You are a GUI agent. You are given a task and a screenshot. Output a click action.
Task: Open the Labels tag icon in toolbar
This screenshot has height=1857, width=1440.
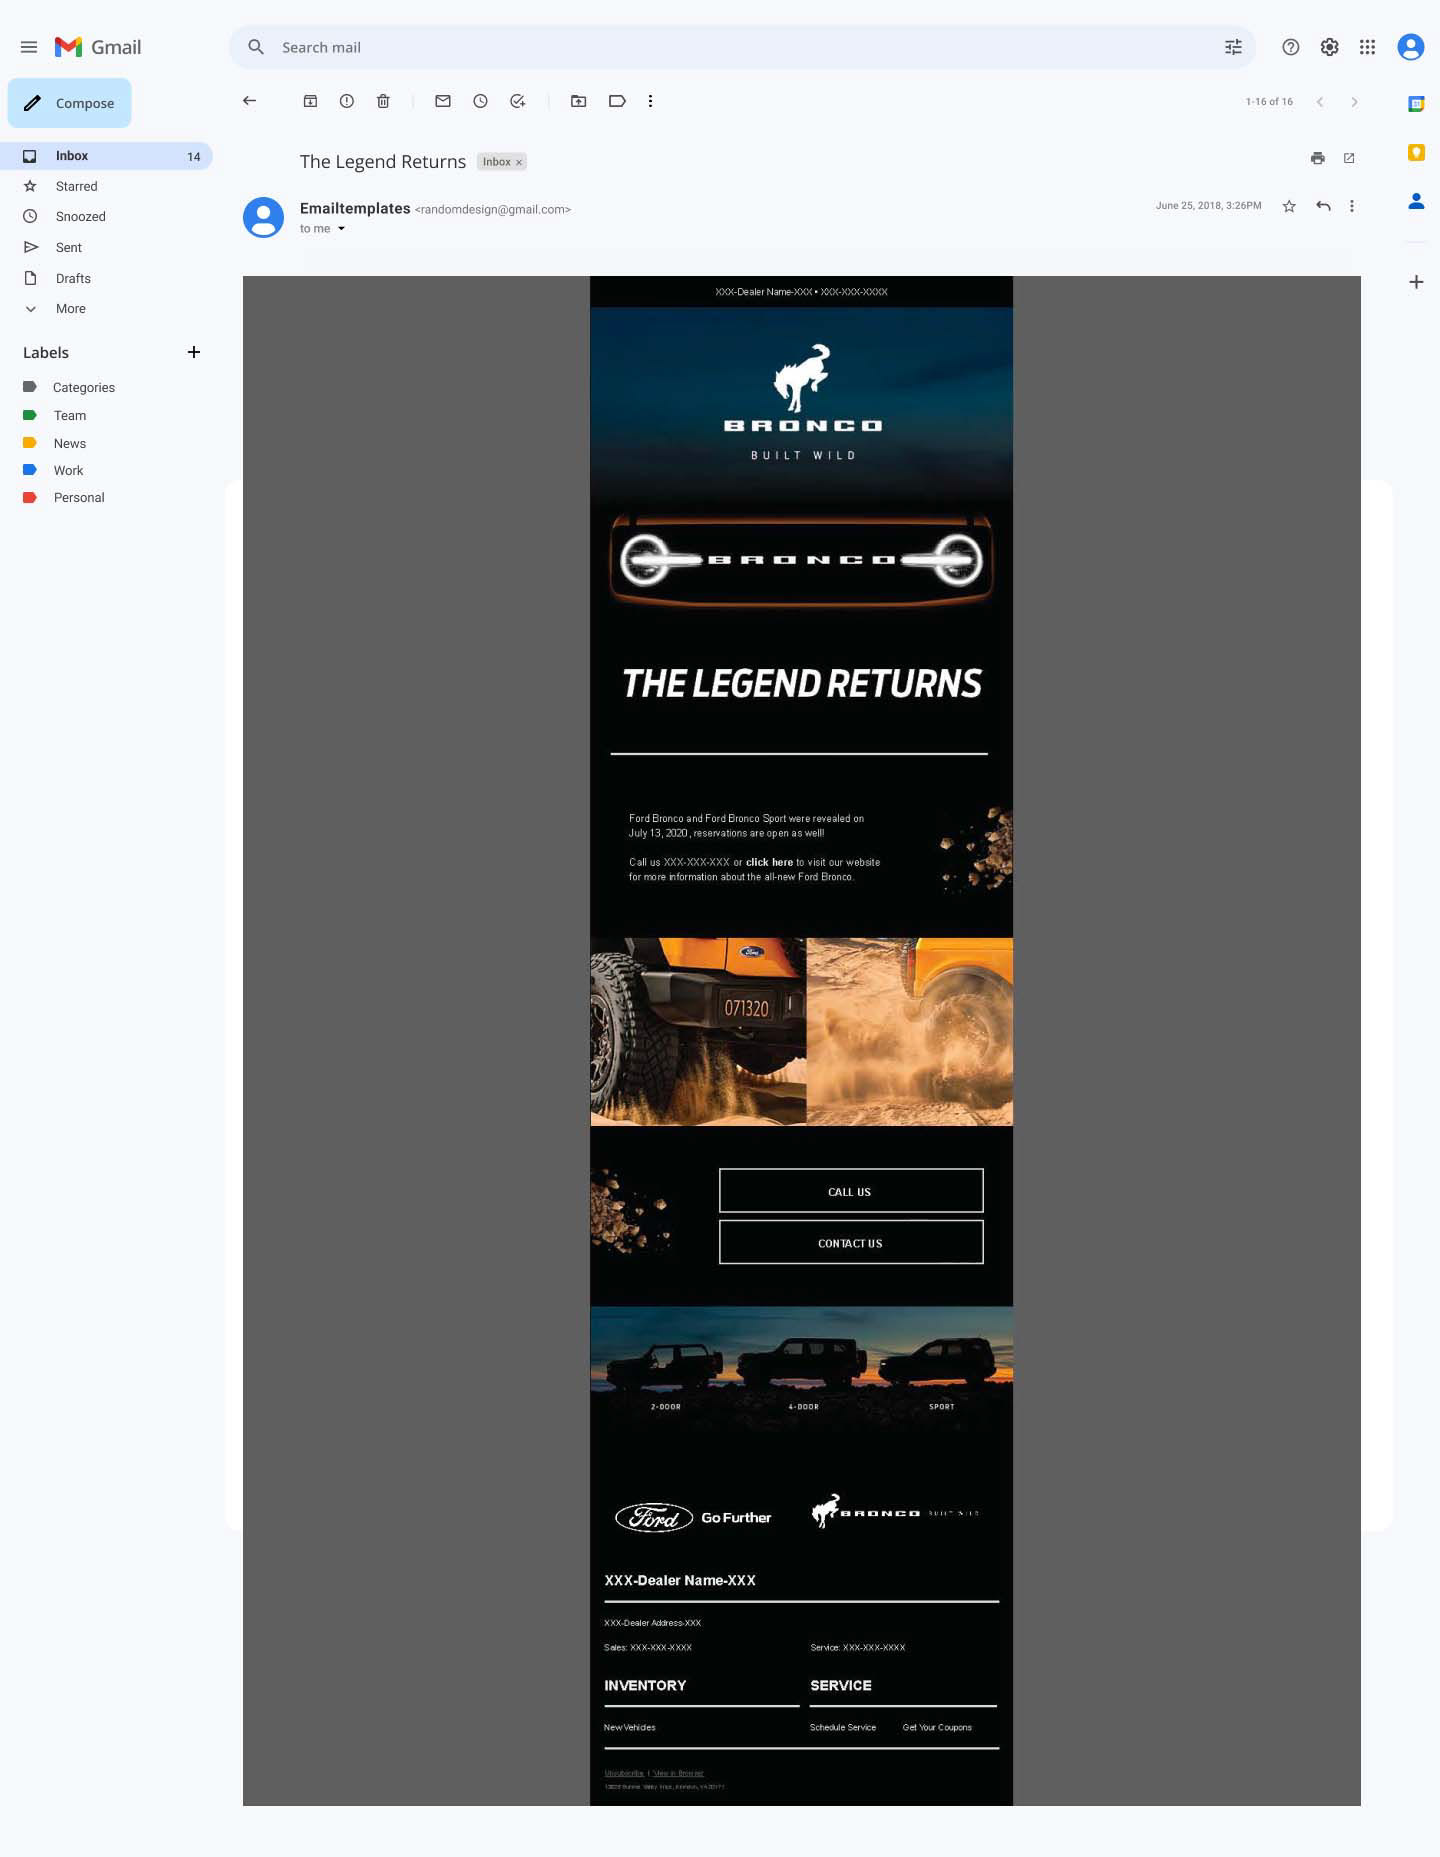(617, 101)
